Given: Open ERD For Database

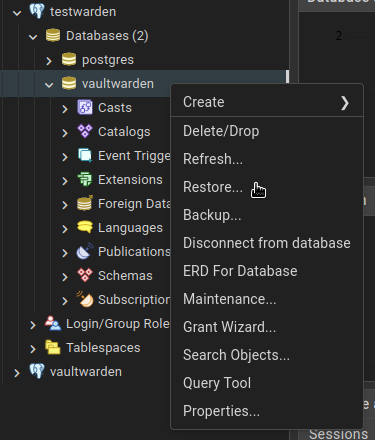Looking at the screenshot, I should tap(267, 271).
